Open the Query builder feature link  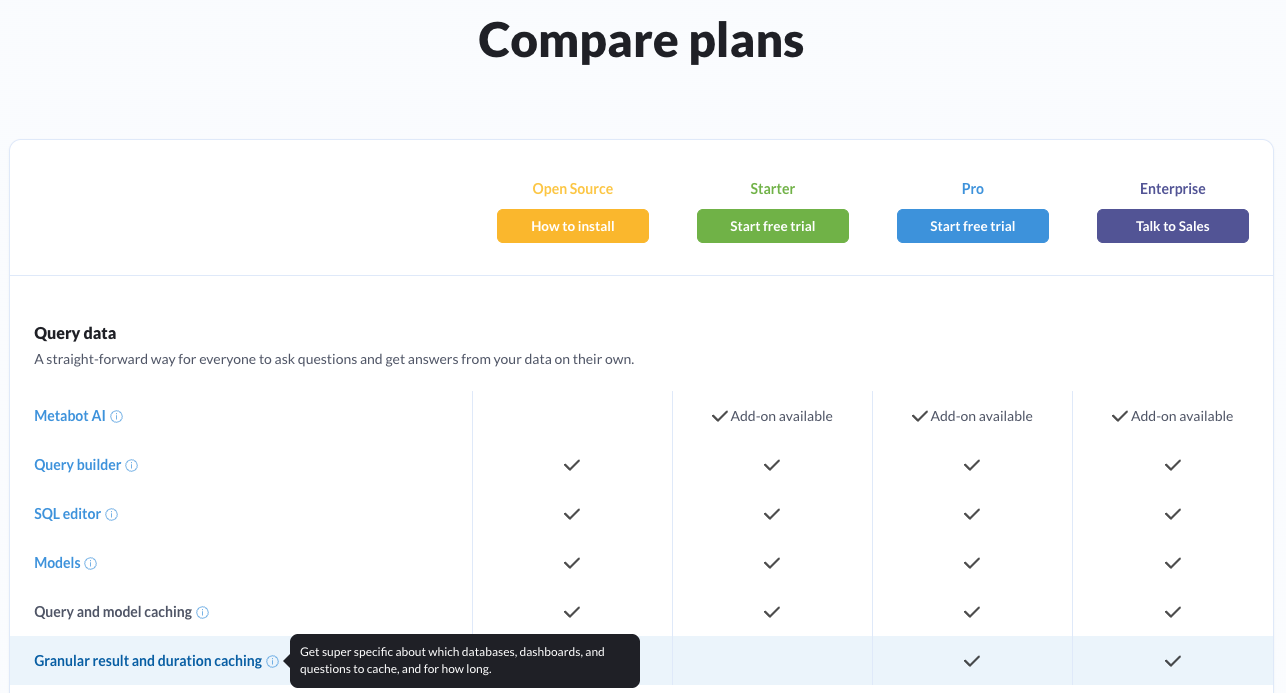coord(78,465)
